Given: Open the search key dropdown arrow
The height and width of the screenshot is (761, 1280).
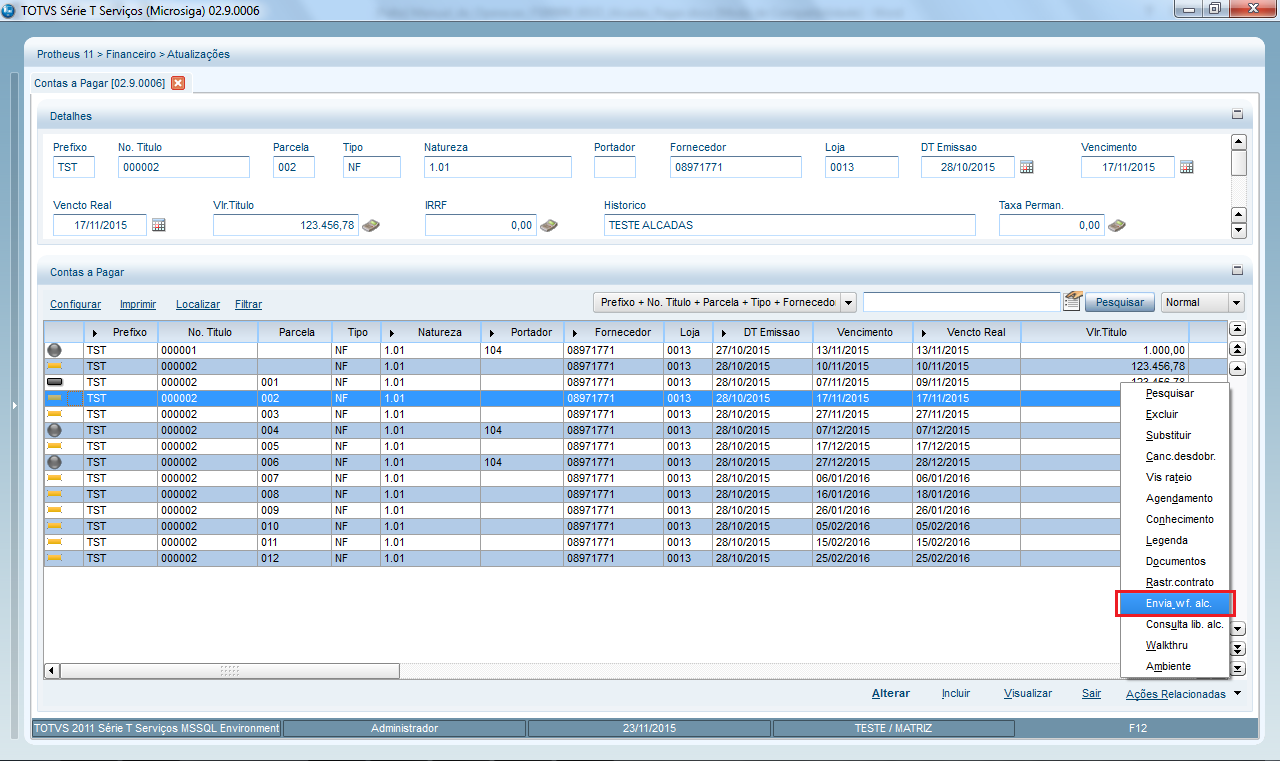Looking at the screenshot, I should click(848, 302).
